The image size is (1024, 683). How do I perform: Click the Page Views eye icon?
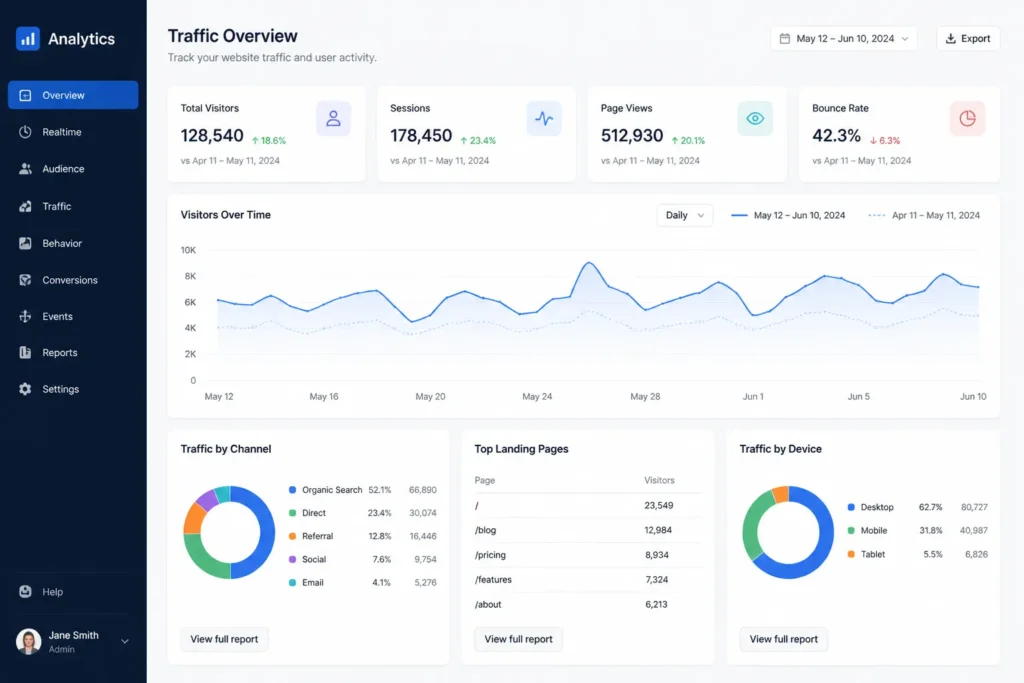click(755, 118)
